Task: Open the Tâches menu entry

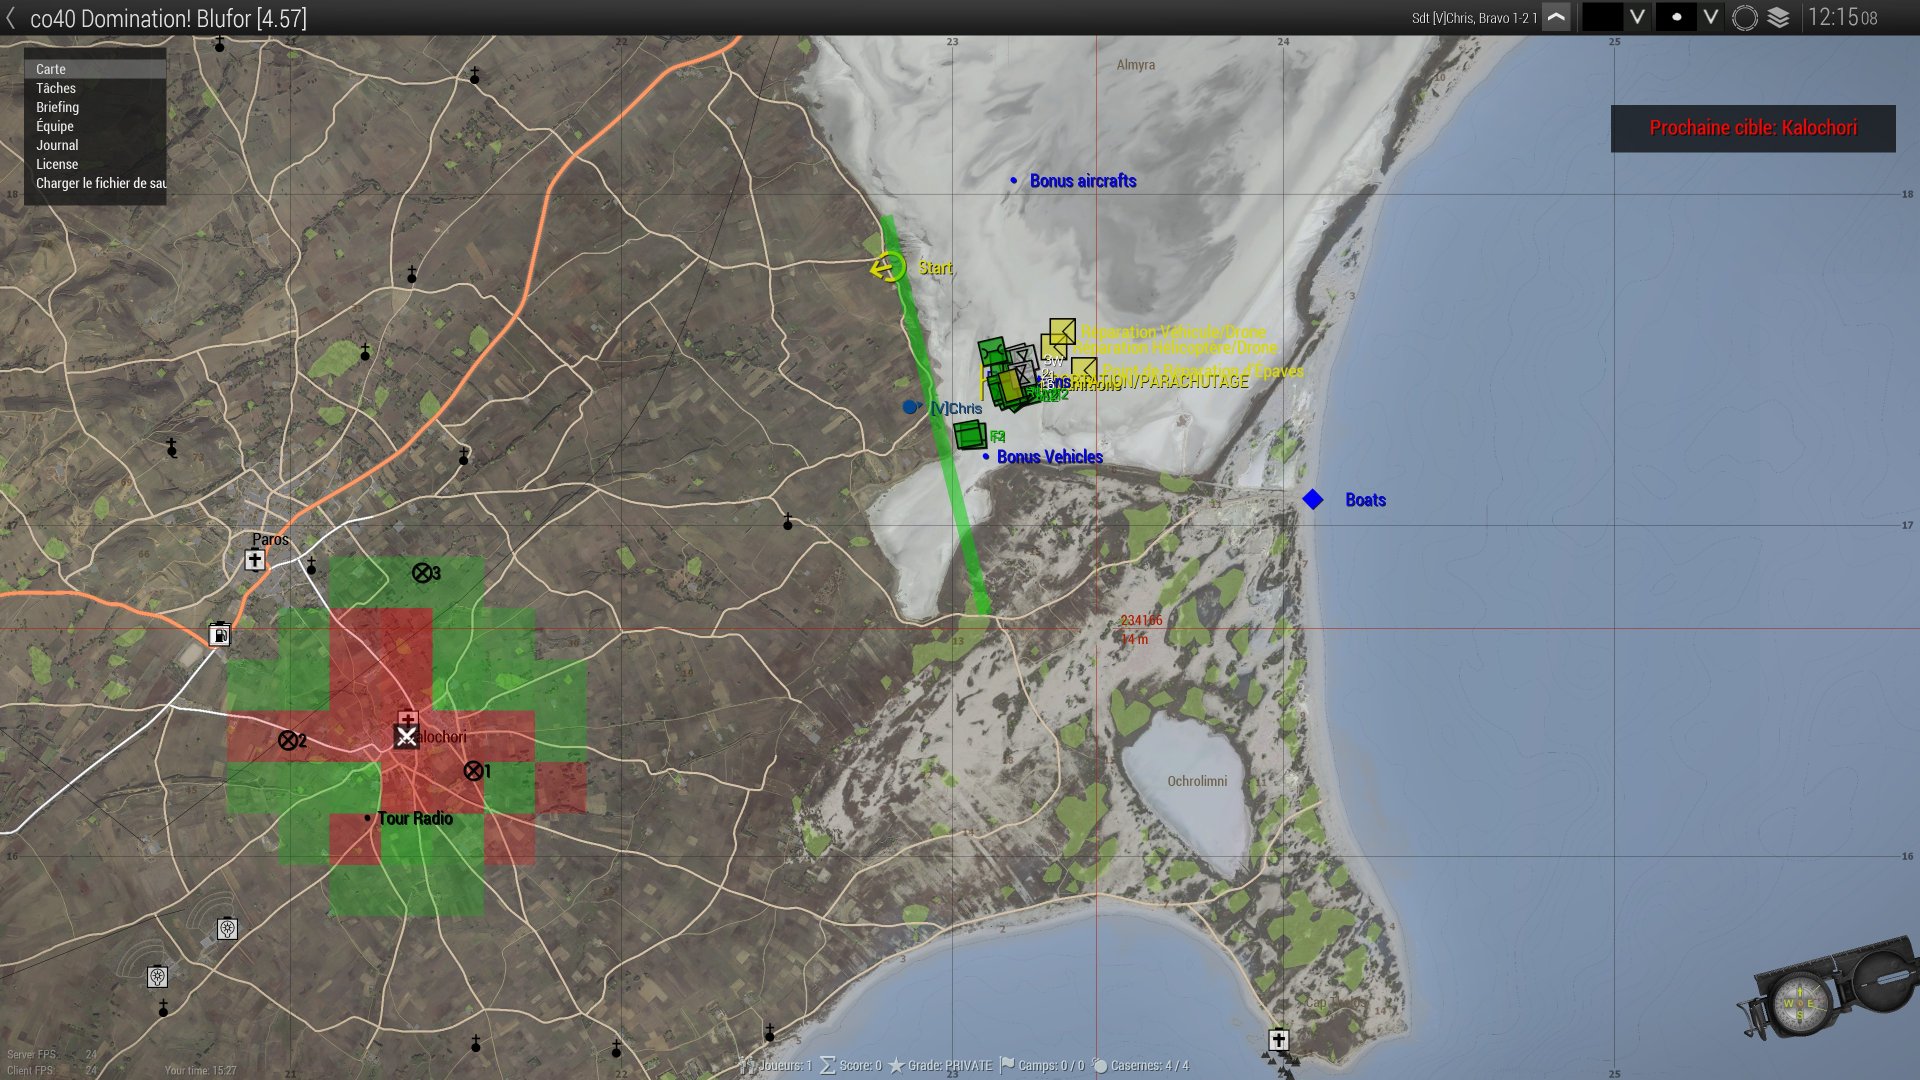Action: point(56,88)
